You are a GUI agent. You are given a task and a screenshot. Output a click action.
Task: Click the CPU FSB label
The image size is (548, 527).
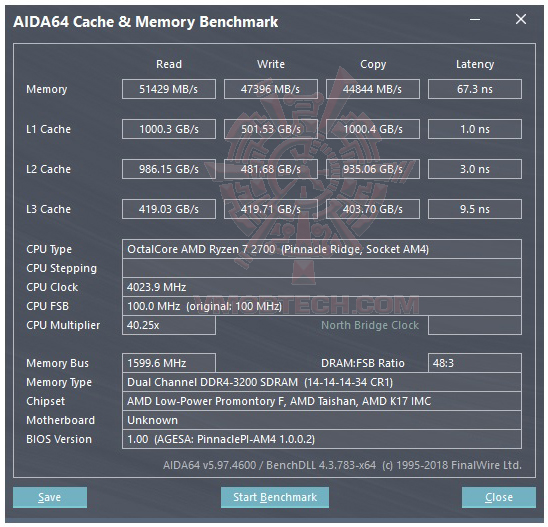48,306
